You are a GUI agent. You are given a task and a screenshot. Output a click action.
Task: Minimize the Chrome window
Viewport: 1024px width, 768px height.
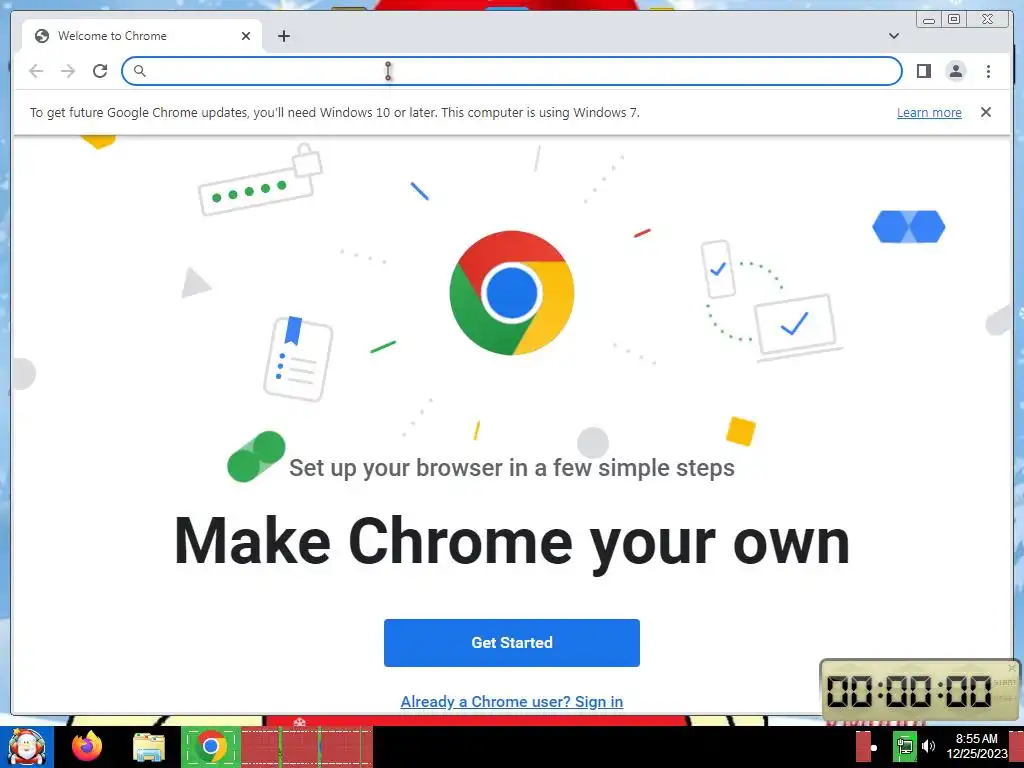tap(929, 20)
